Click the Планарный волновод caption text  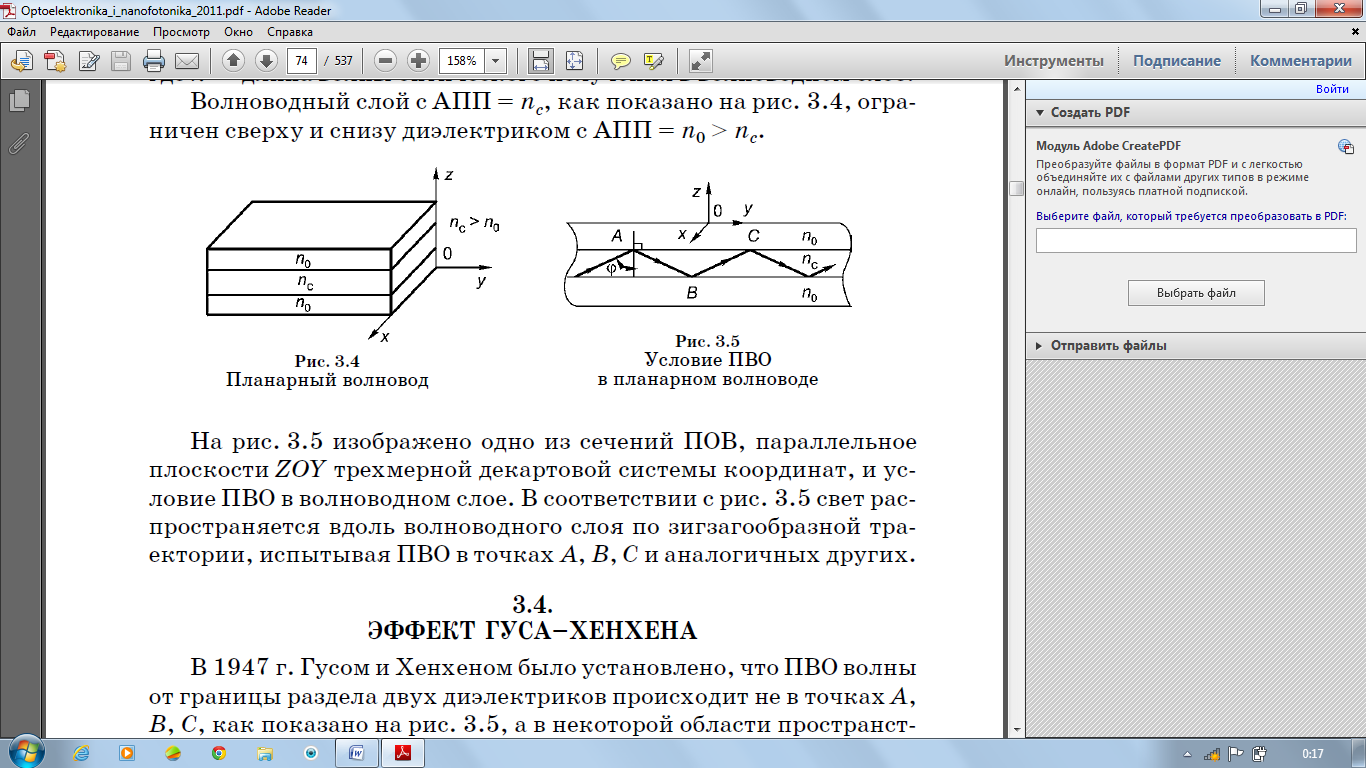click(x=327, y=381)
